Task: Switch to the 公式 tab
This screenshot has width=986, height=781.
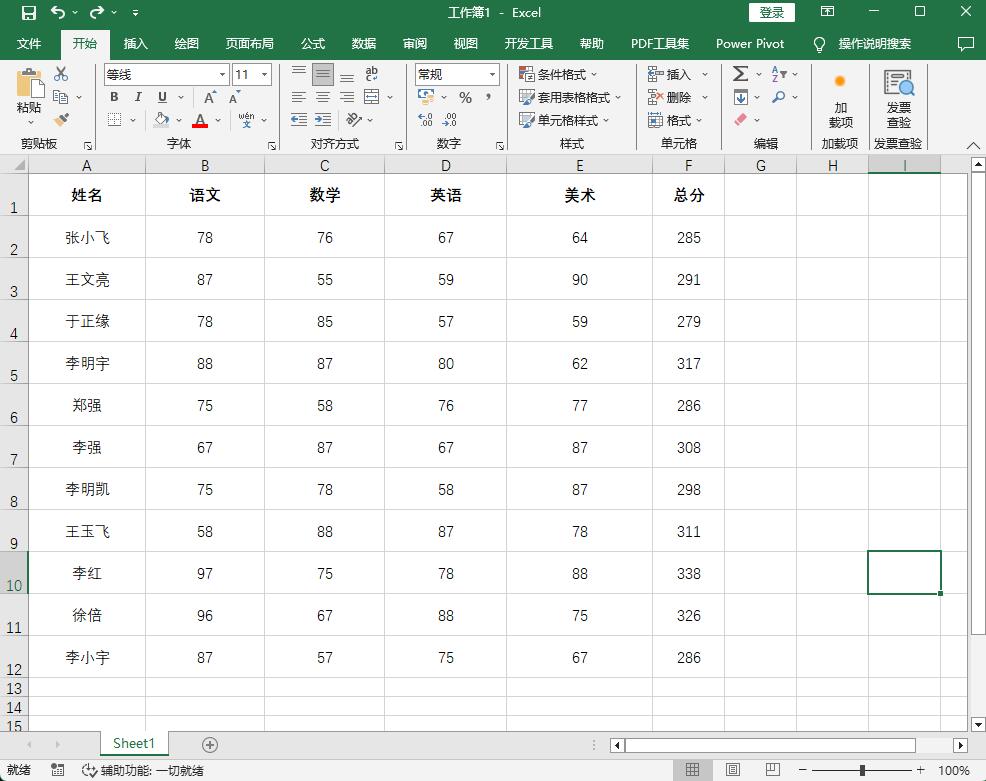Action: (313, 43)
